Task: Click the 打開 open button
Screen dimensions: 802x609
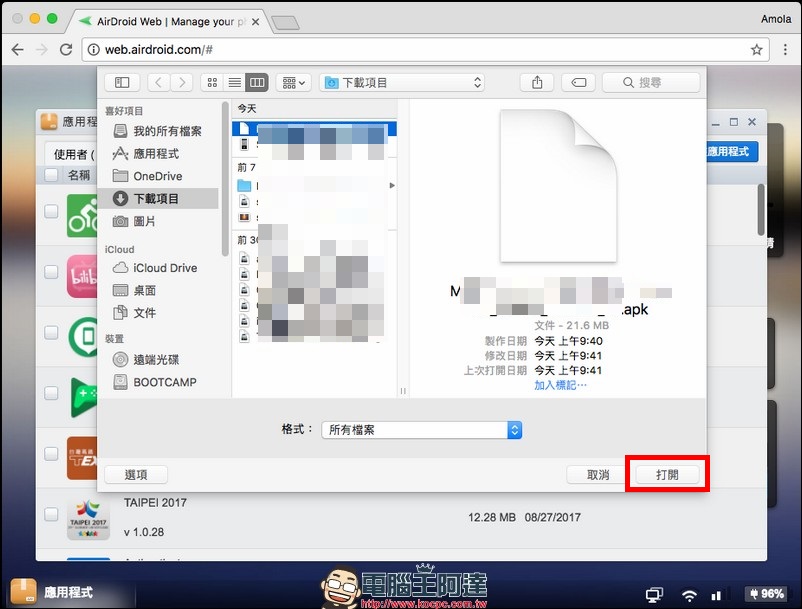Action: [667, 475]
